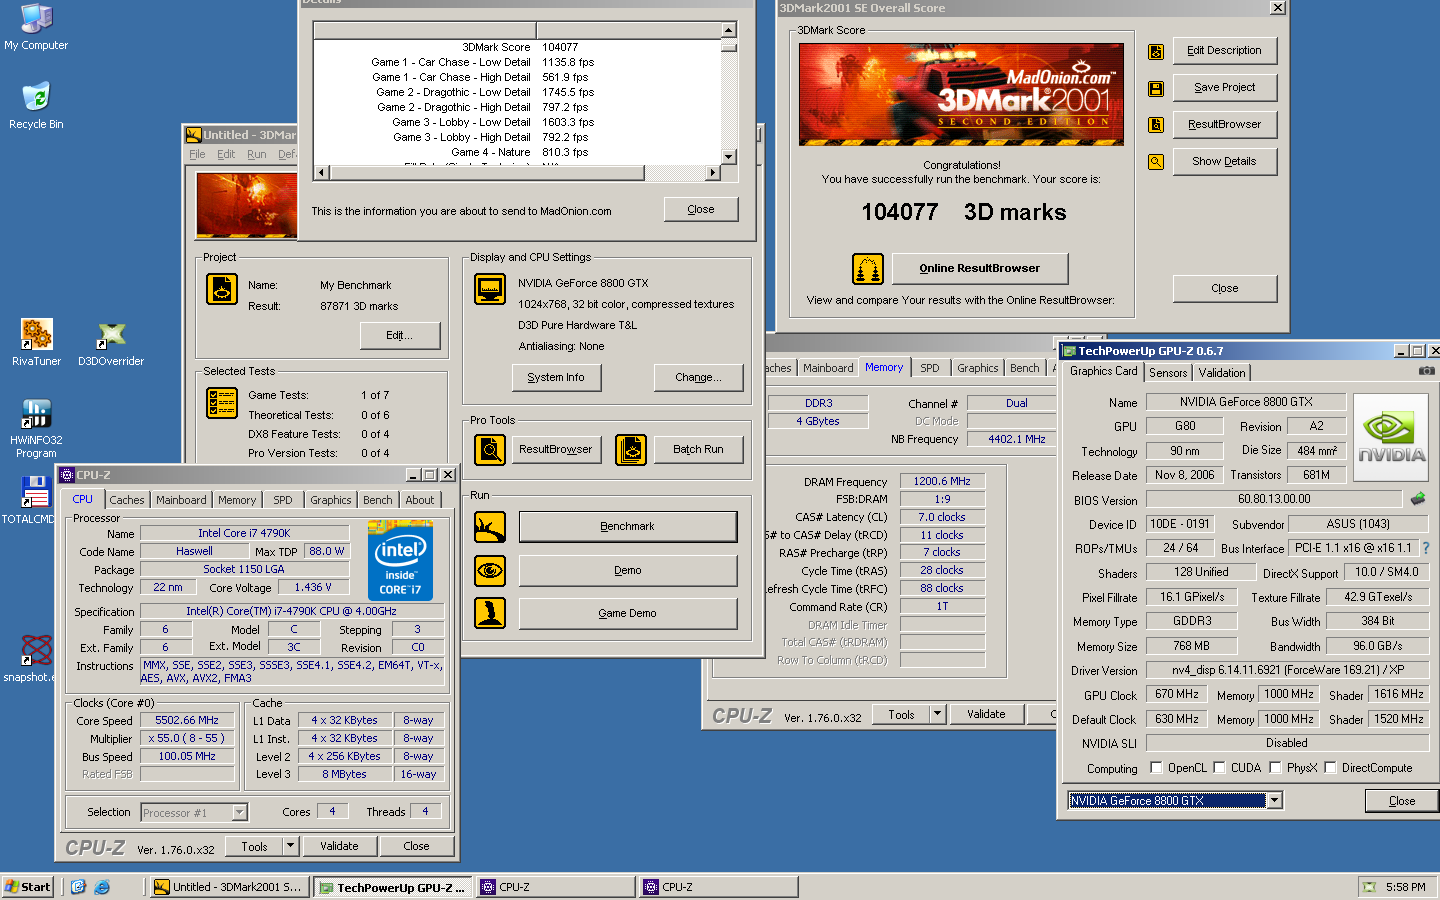Screen dimensions: 1440x900
Task: Click the Untitled - 3DMark2001 taskbar button
Action: [x=229, y=887]
